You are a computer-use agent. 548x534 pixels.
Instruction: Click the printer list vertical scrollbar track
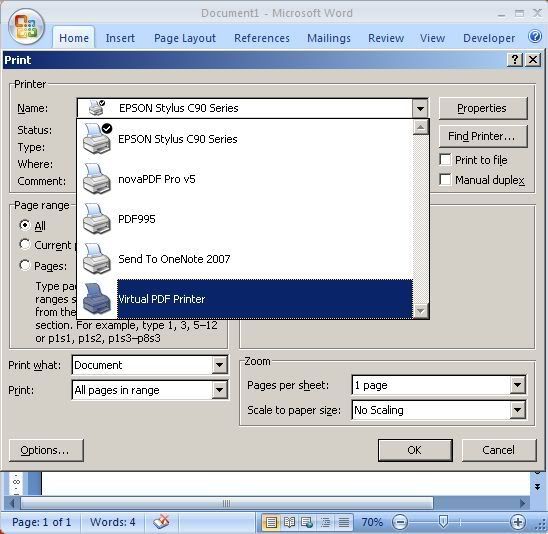420,219
